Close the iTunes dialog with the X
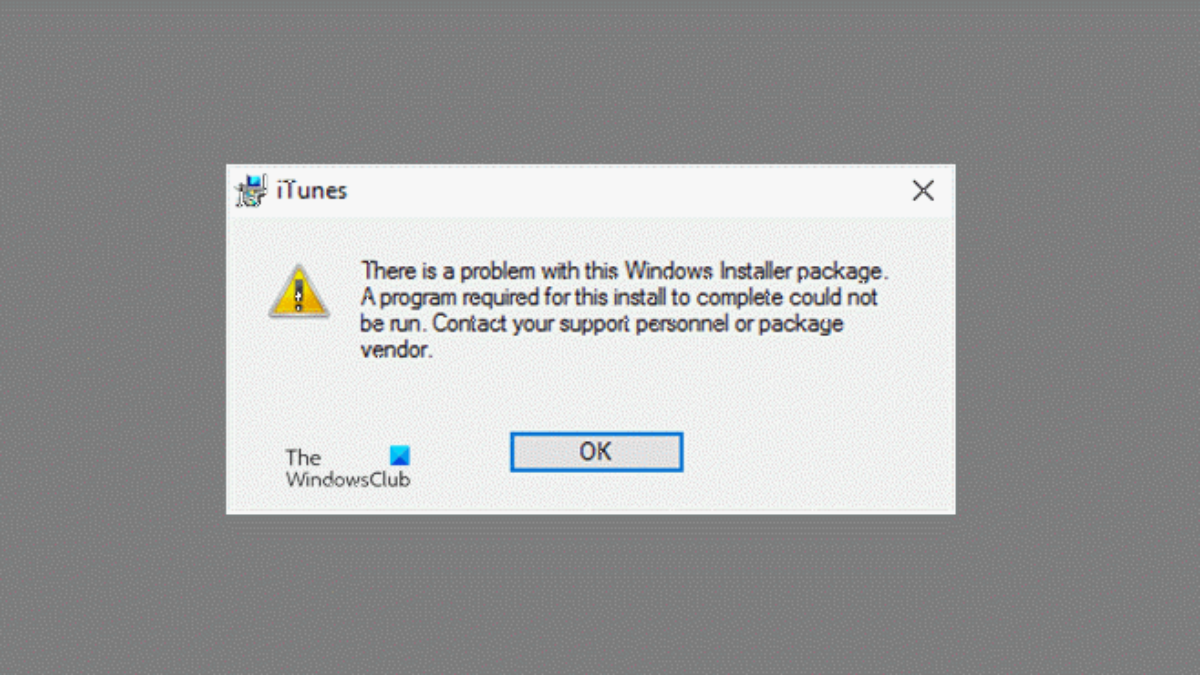This screenshot has width=1200, height=675. [x=923, y=190]
